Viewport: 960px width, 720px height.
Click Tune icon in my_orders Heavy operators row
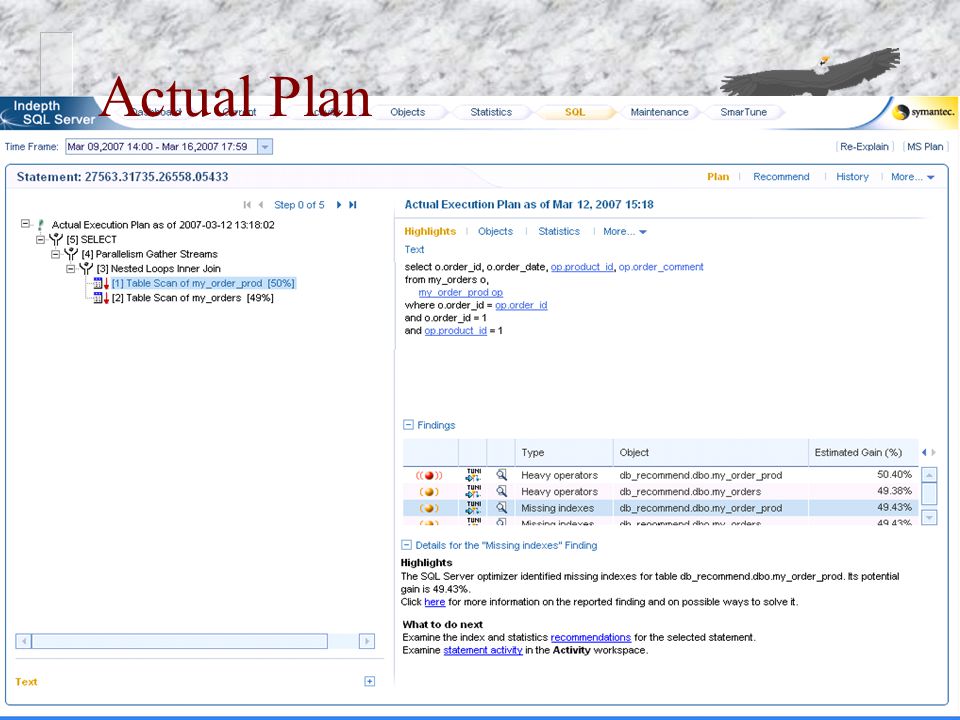[473, 491]
